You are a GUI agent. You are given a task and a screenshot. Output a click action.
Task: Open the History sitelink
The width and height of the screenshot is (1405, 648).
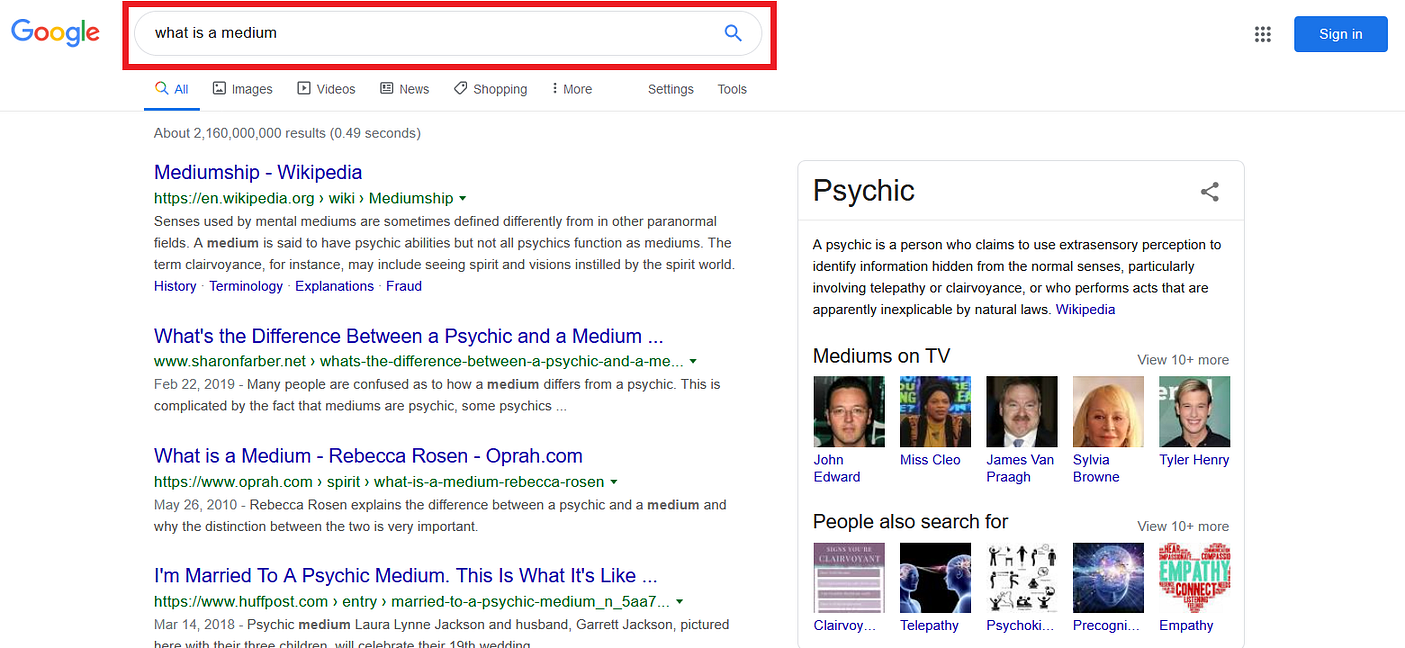coord(175,286)
